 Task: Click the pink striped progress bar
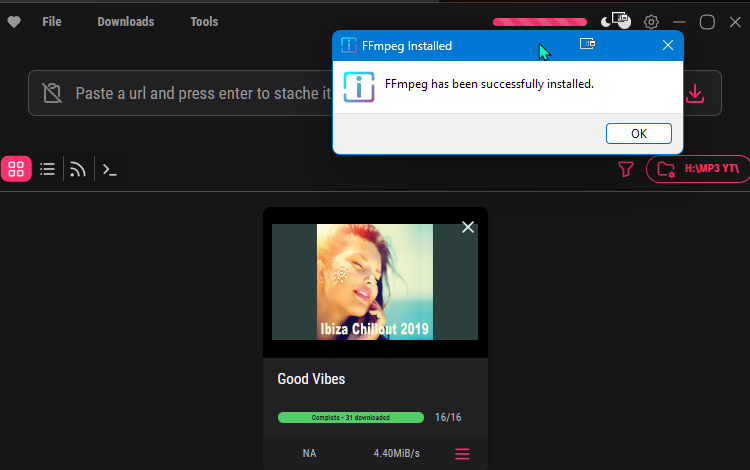pyautogui.click(x=540, y=22)
